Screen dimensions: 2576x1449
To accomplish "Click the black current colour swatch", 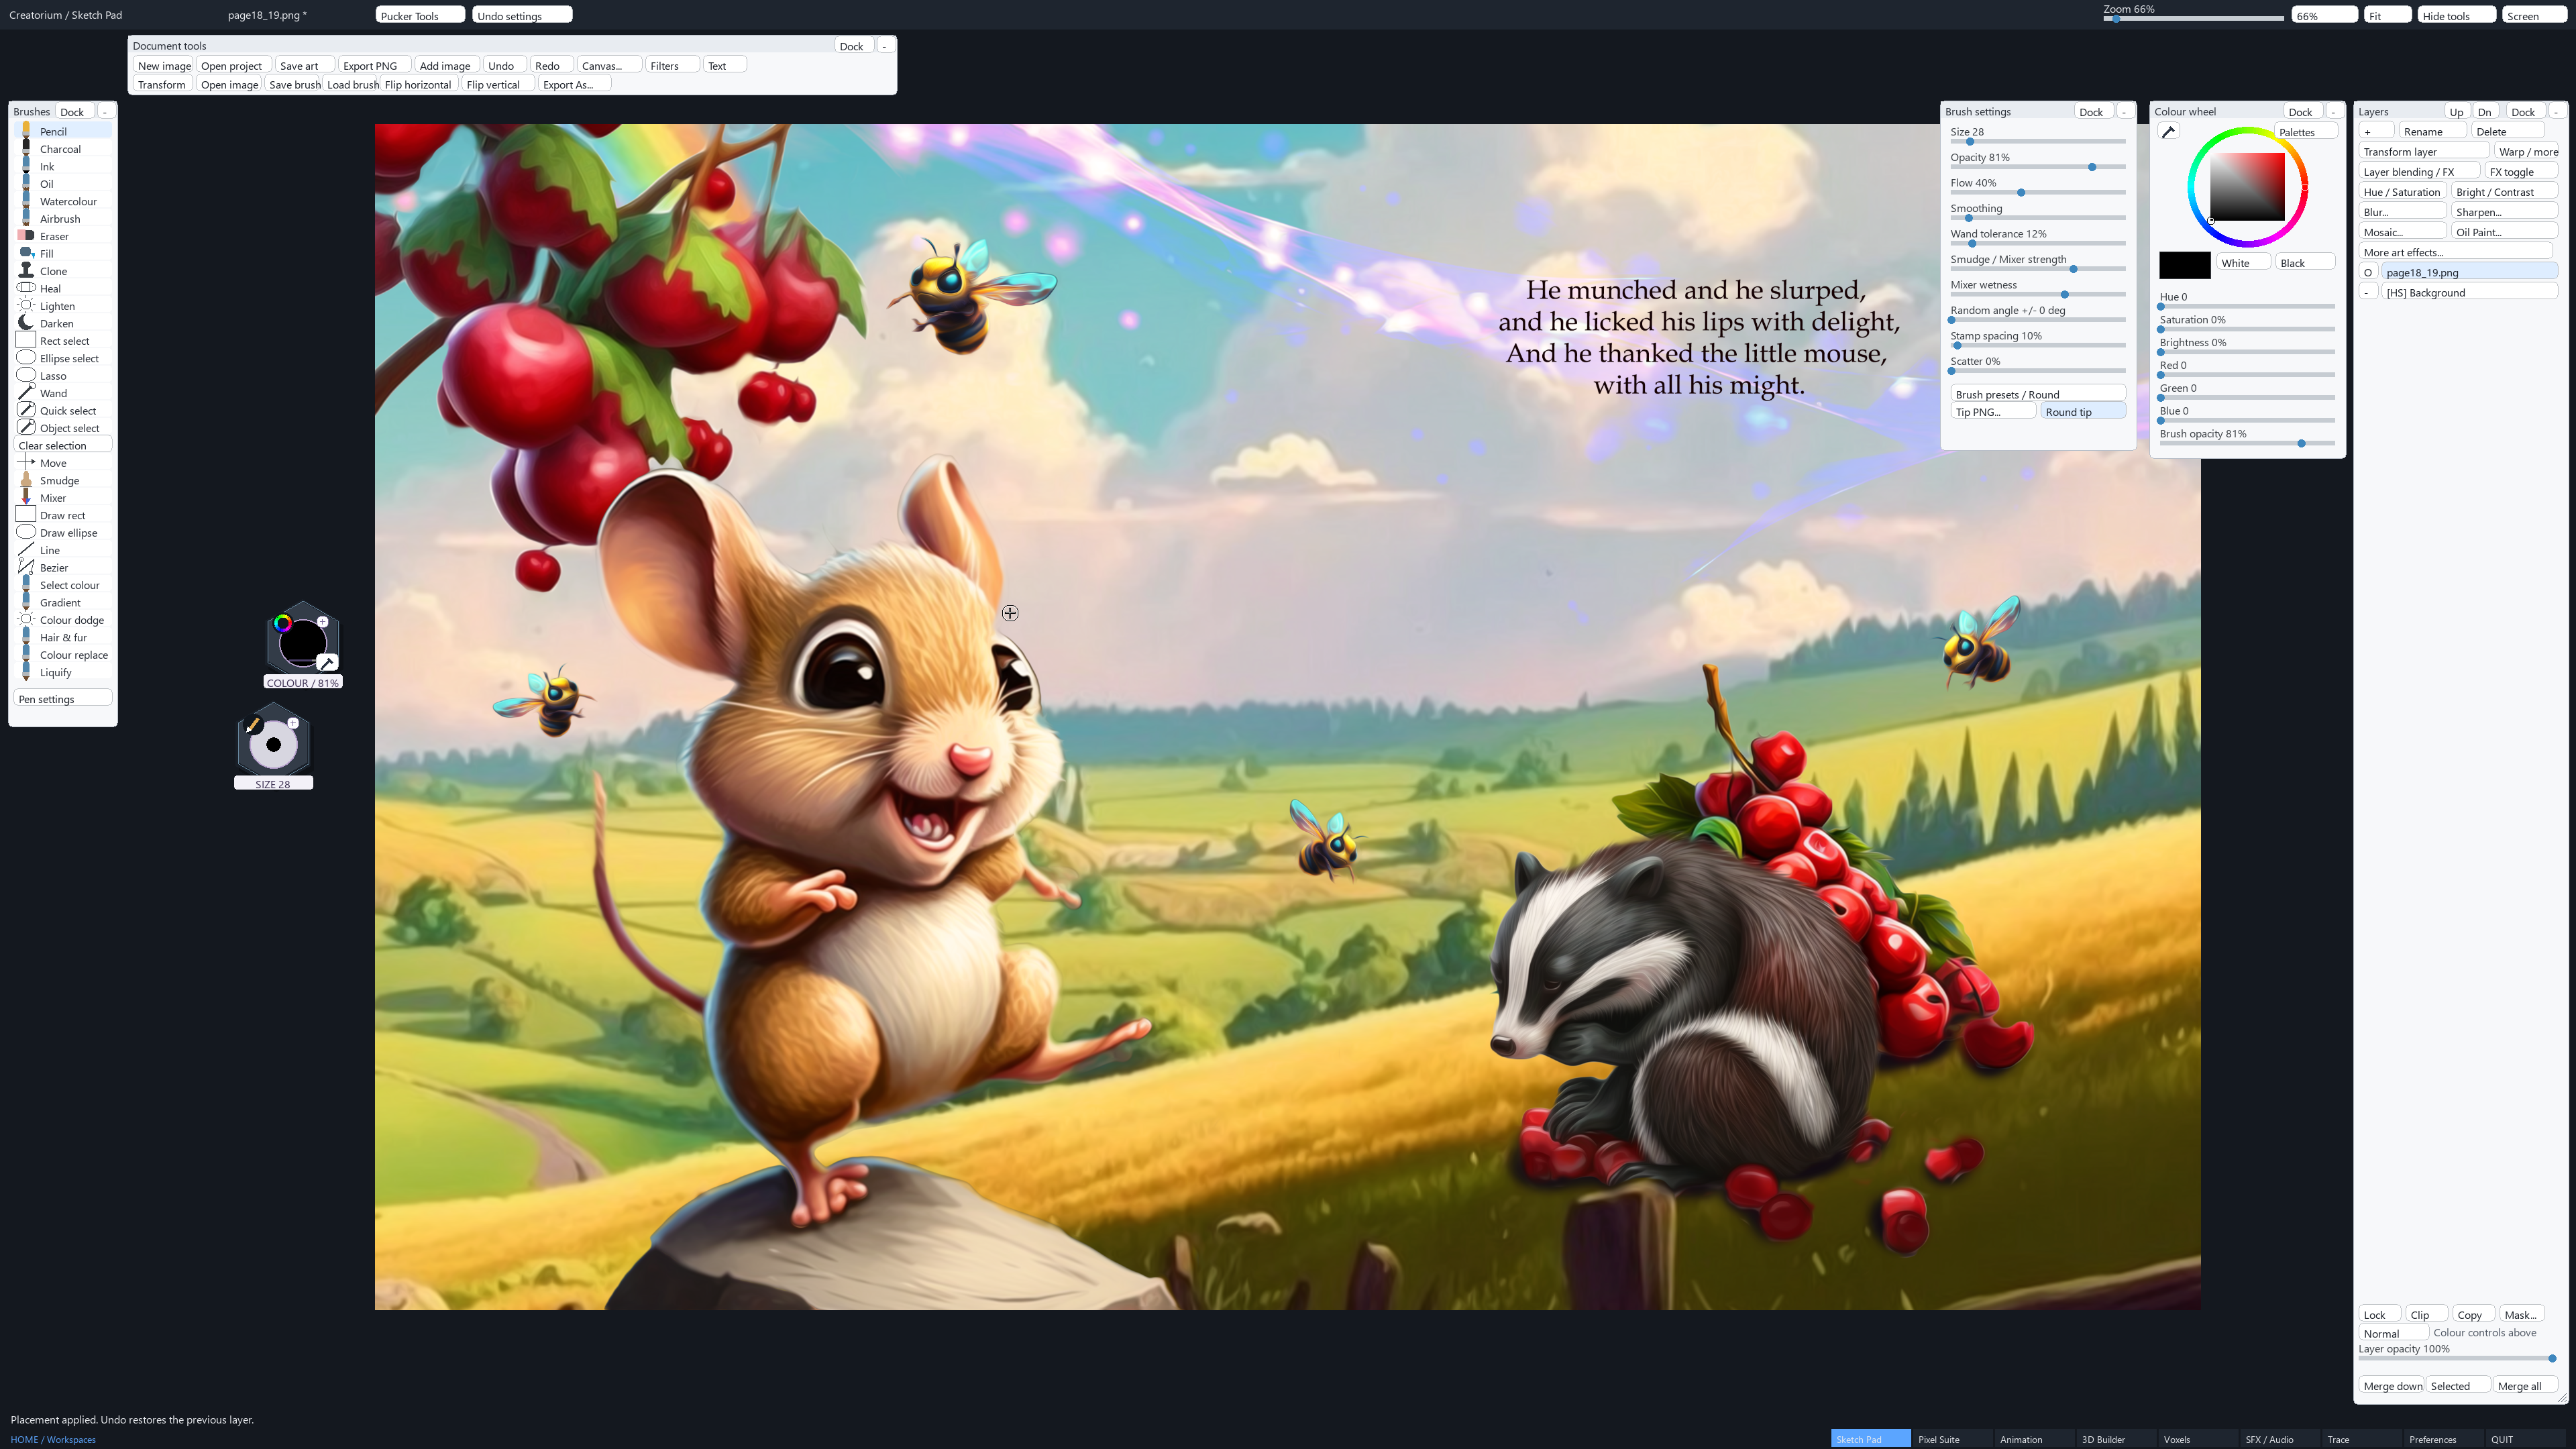I will click(2185, 265).
